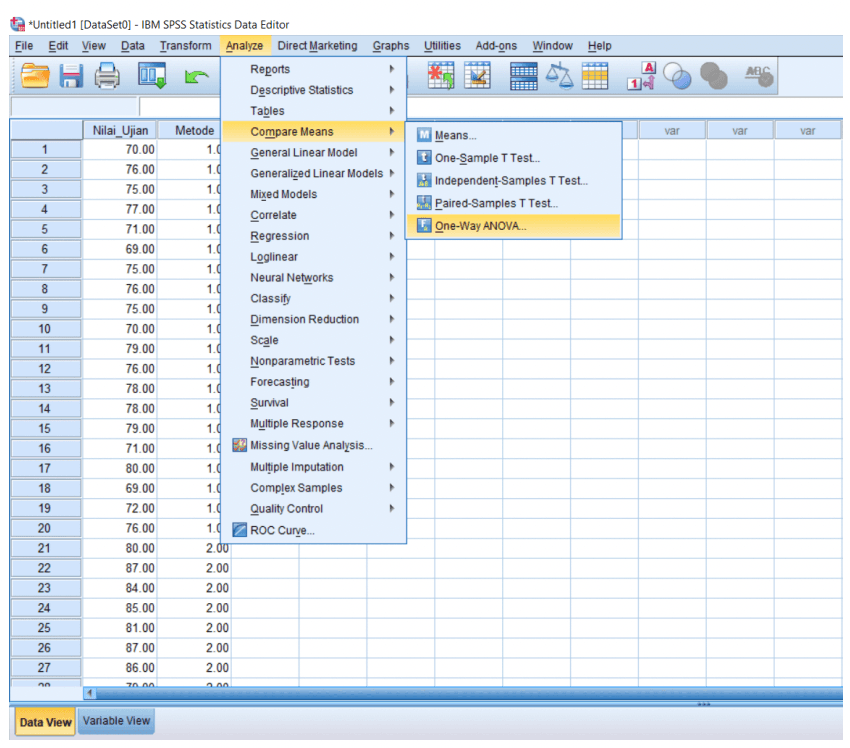
Task: Choose Forecasting from the Analyze menu
Action: (x=314, y=382)
